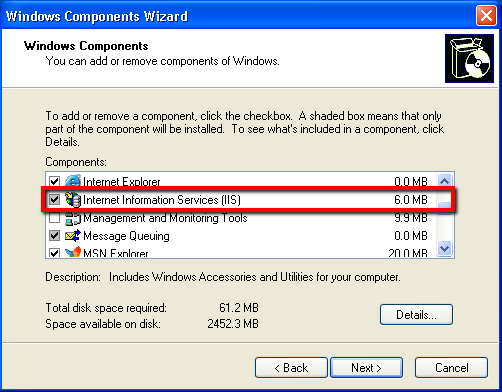Click the MSN Explorer butterfly icon
Screen dimensions: 502x392
tap(73, 252)
